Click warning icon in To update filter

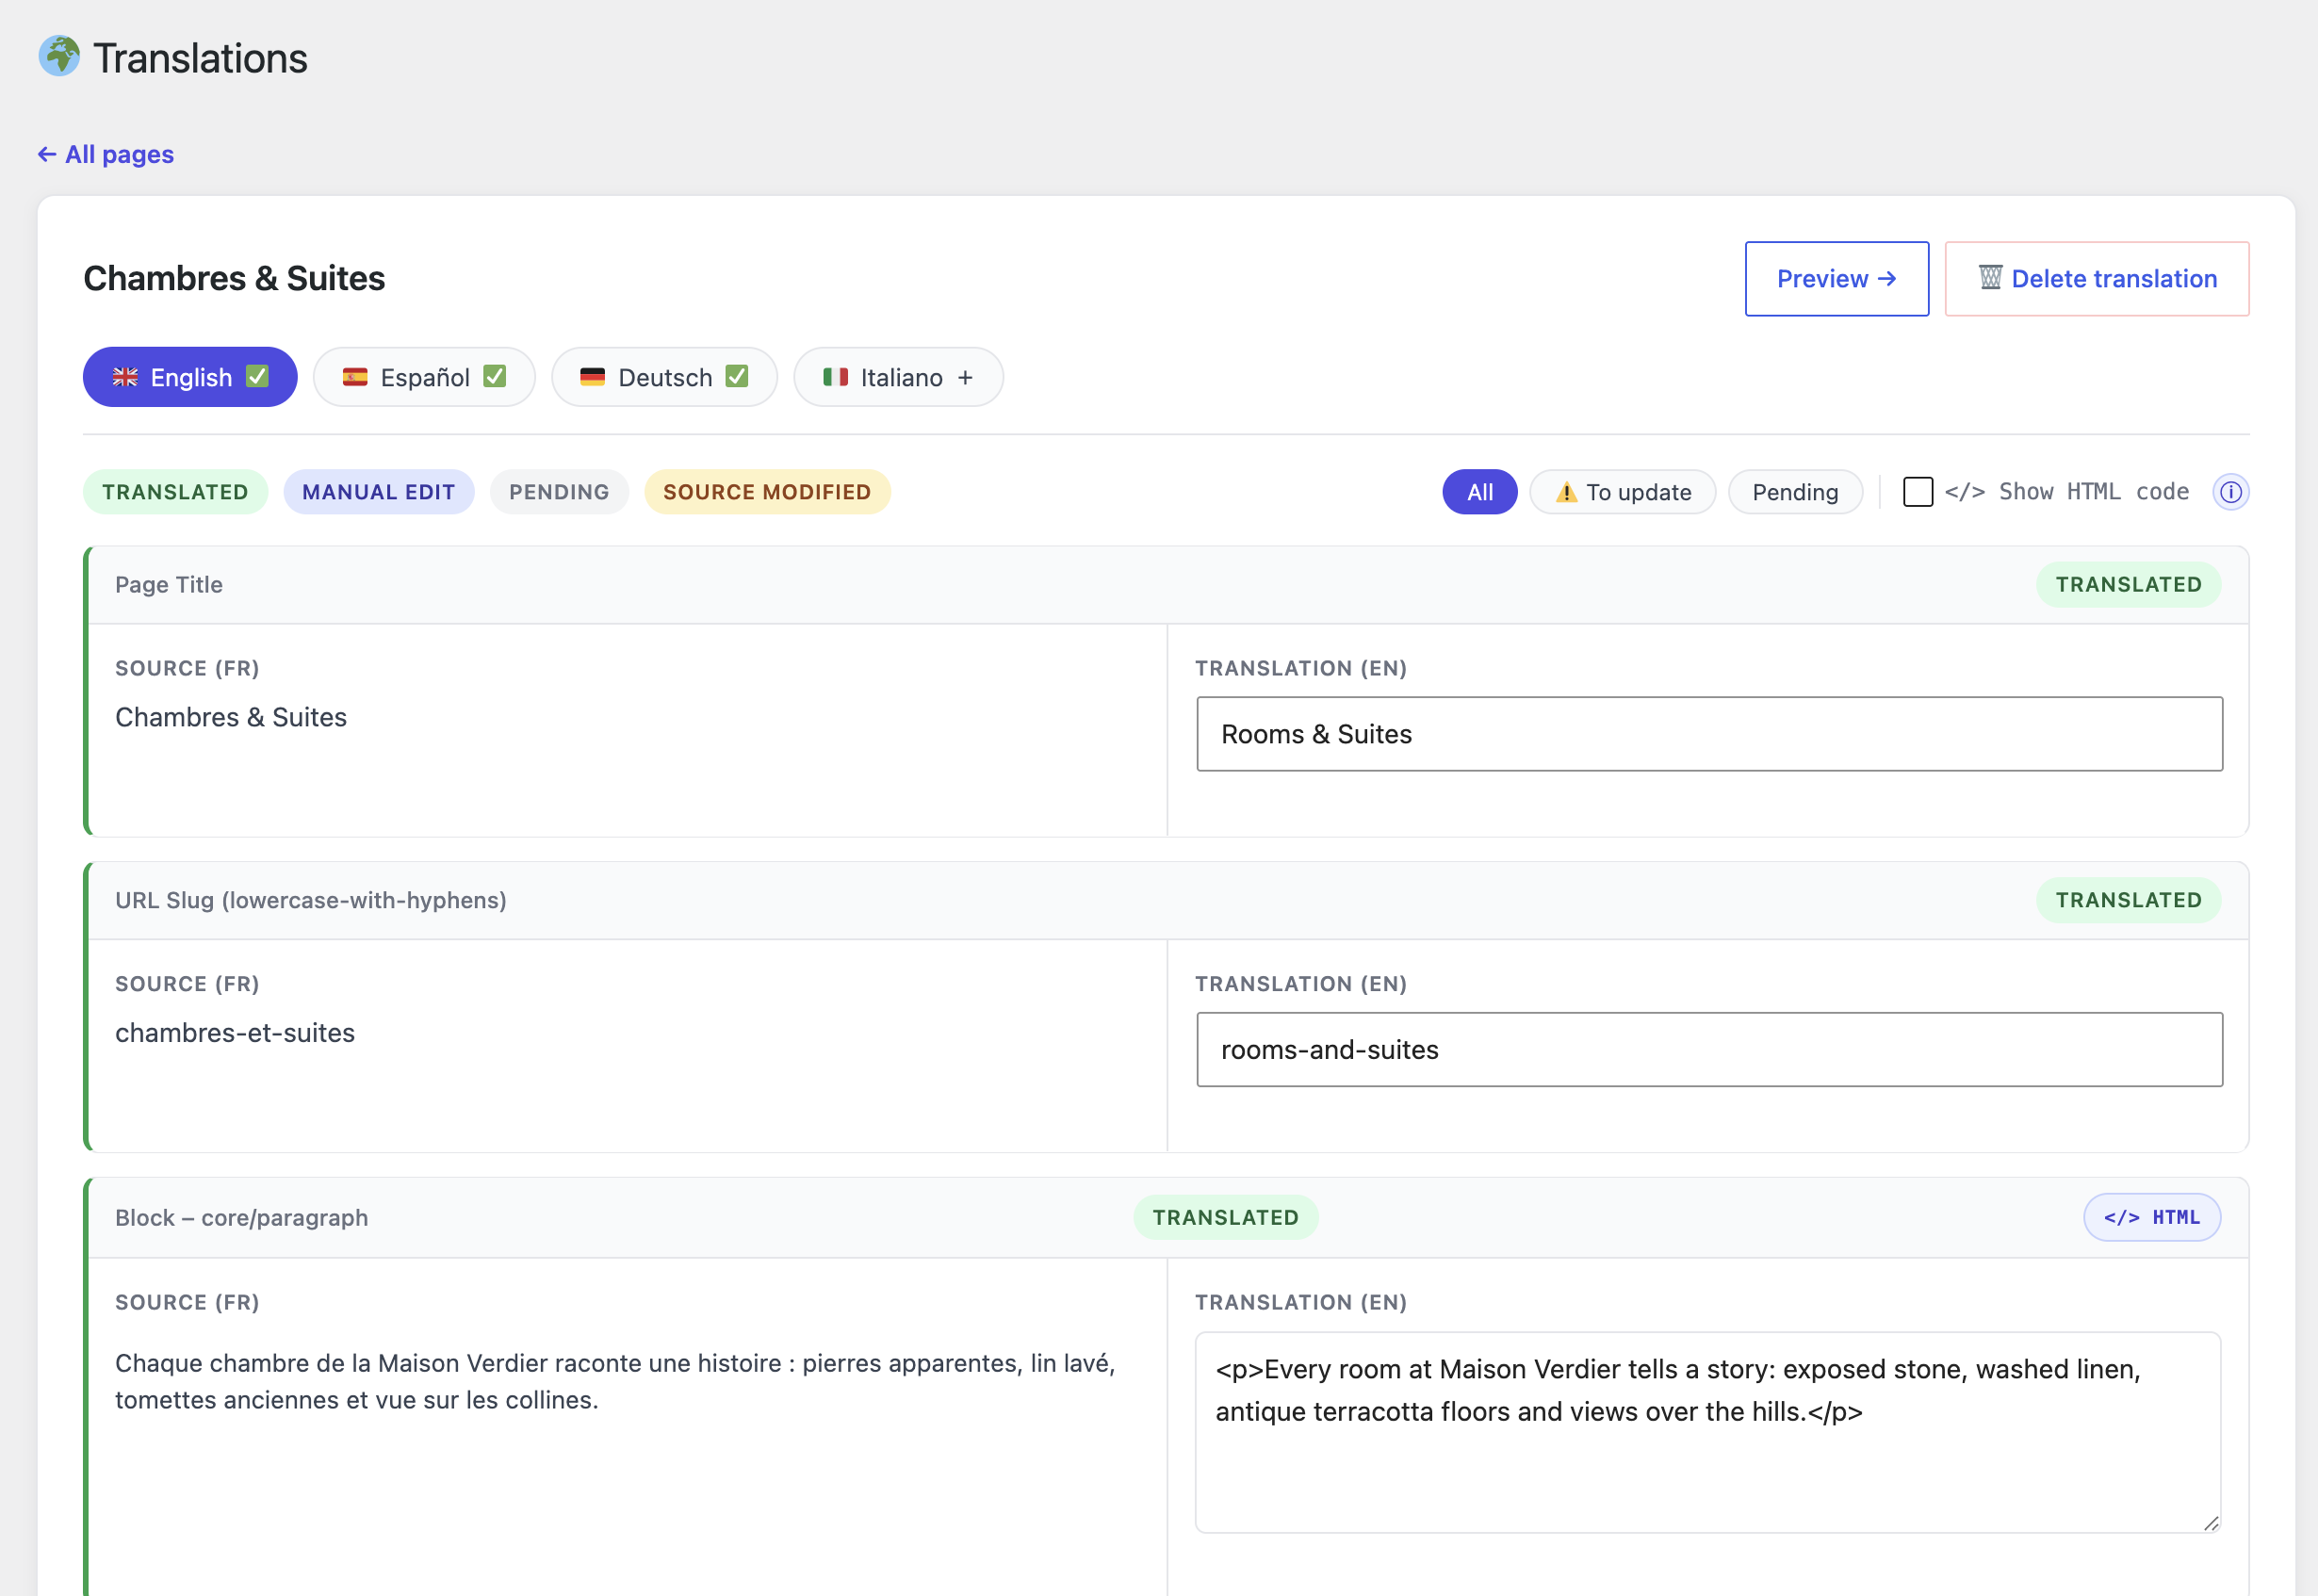[1566, 492]
